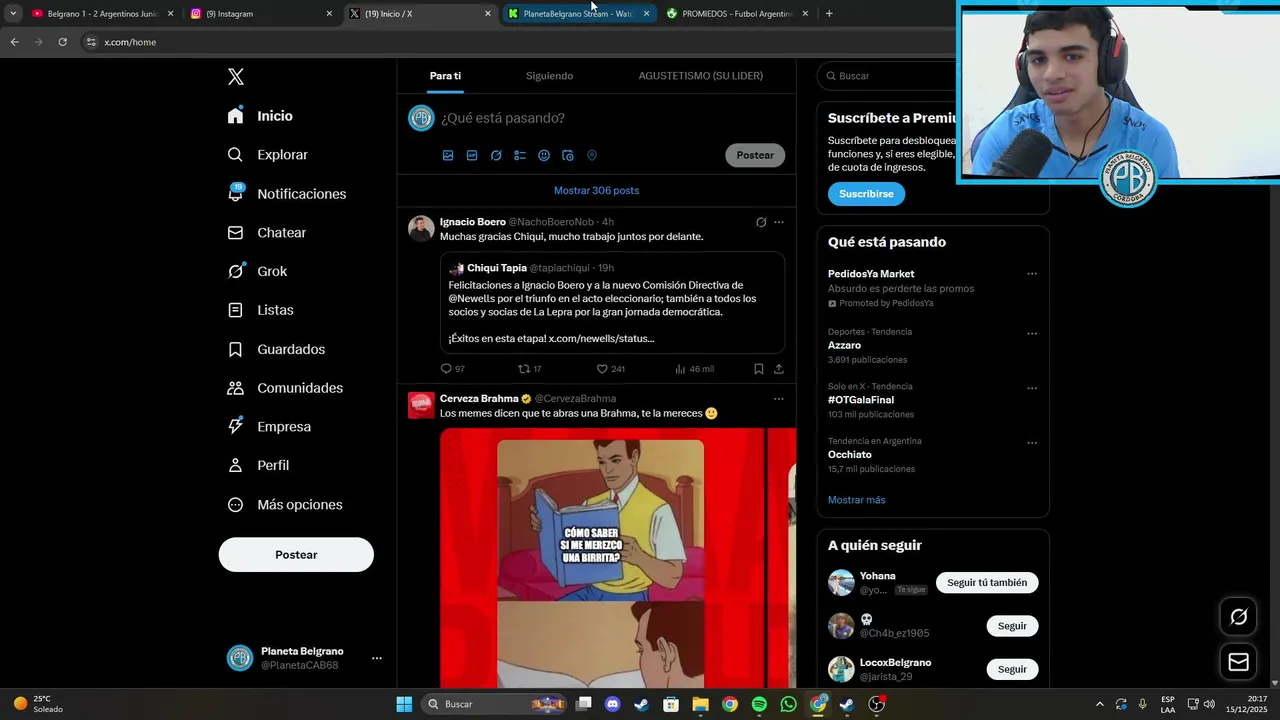Screen dimensions: 1280x720
Task: Like Ignacio Boero's post
Action: pyautogui.click(x=610, y=369)
